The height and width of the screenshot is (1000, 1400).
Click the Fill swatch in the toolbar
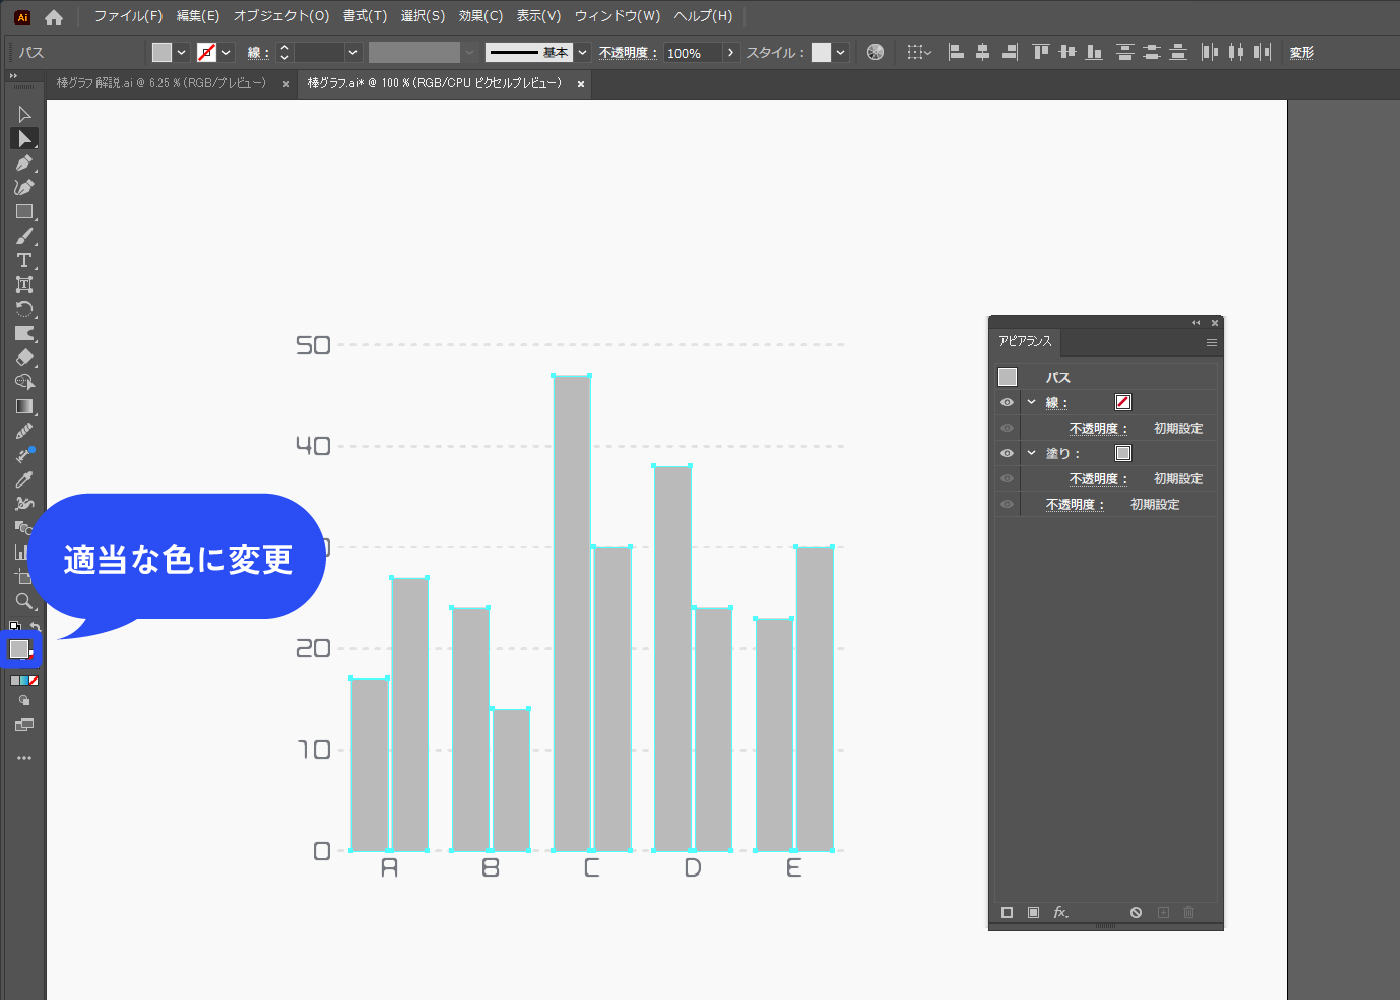pos(18,649)
